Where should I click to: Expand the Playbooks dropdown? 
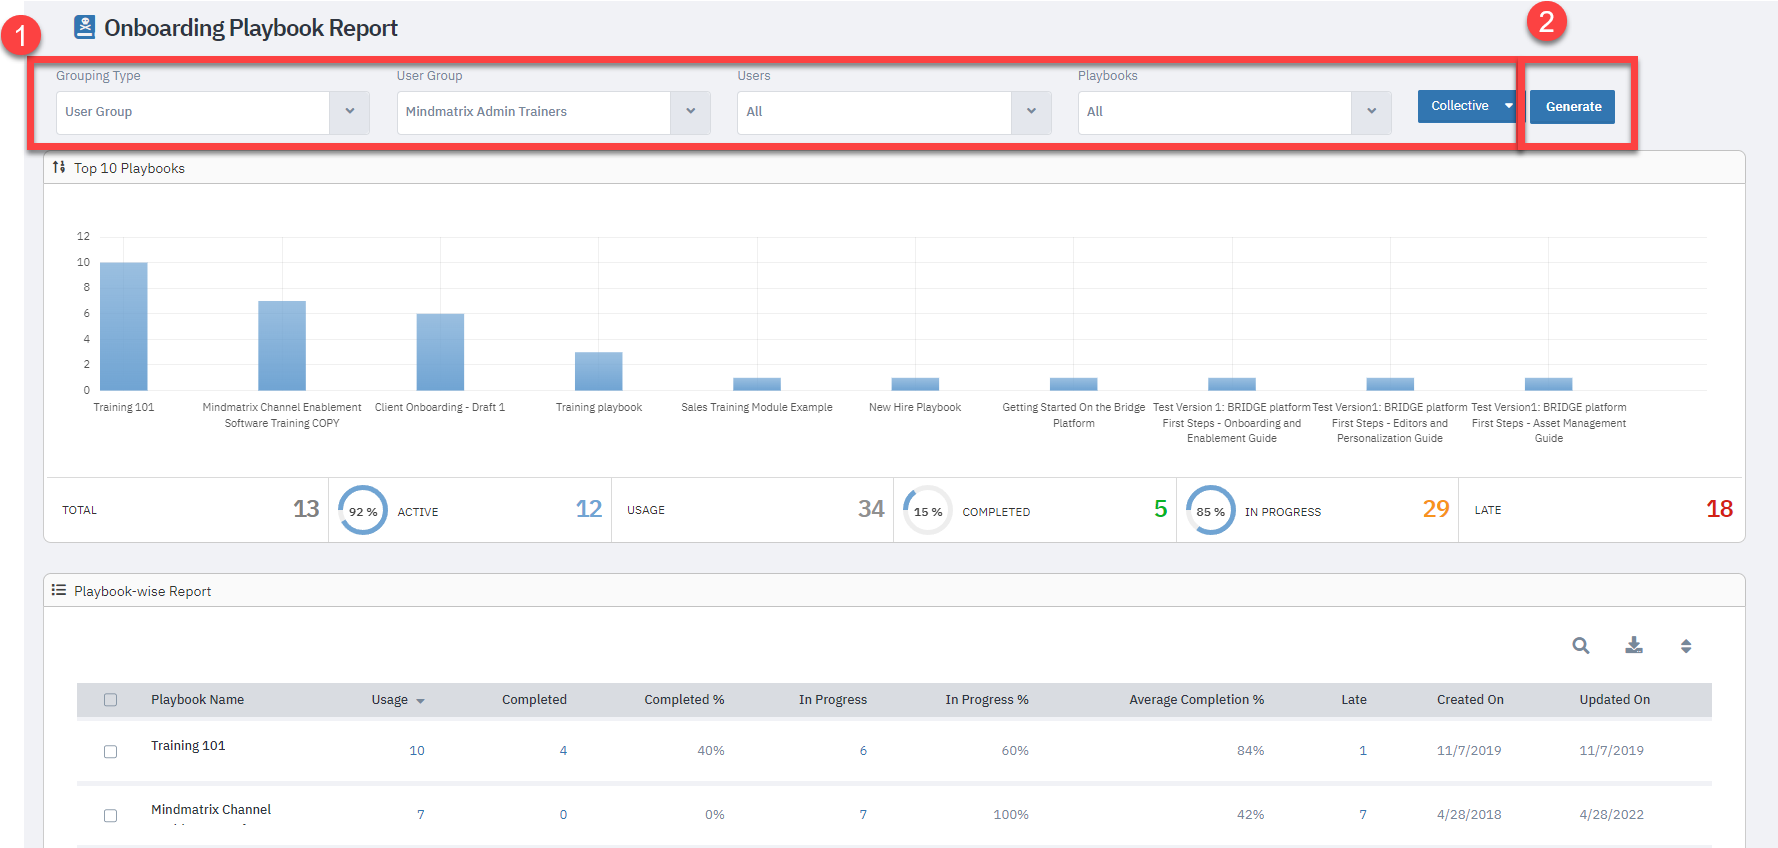[x=1371, y=112]
